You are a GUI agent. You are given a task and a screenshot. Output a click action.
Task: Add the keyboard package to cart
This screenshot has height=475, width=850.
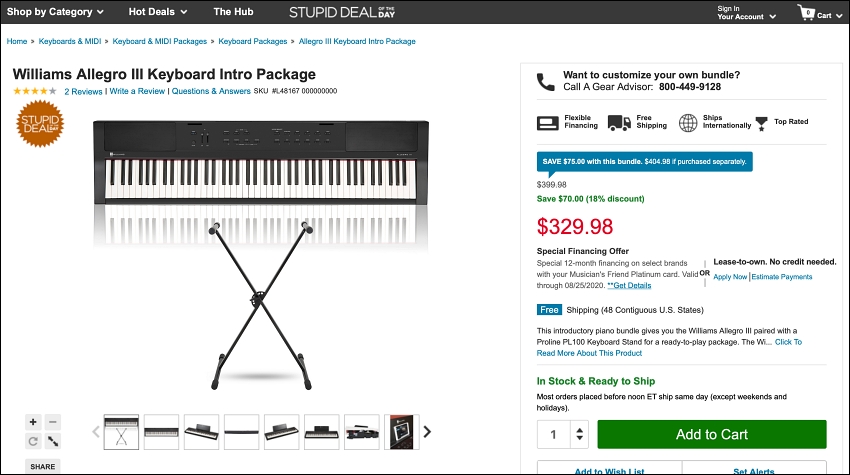point(712,434)
